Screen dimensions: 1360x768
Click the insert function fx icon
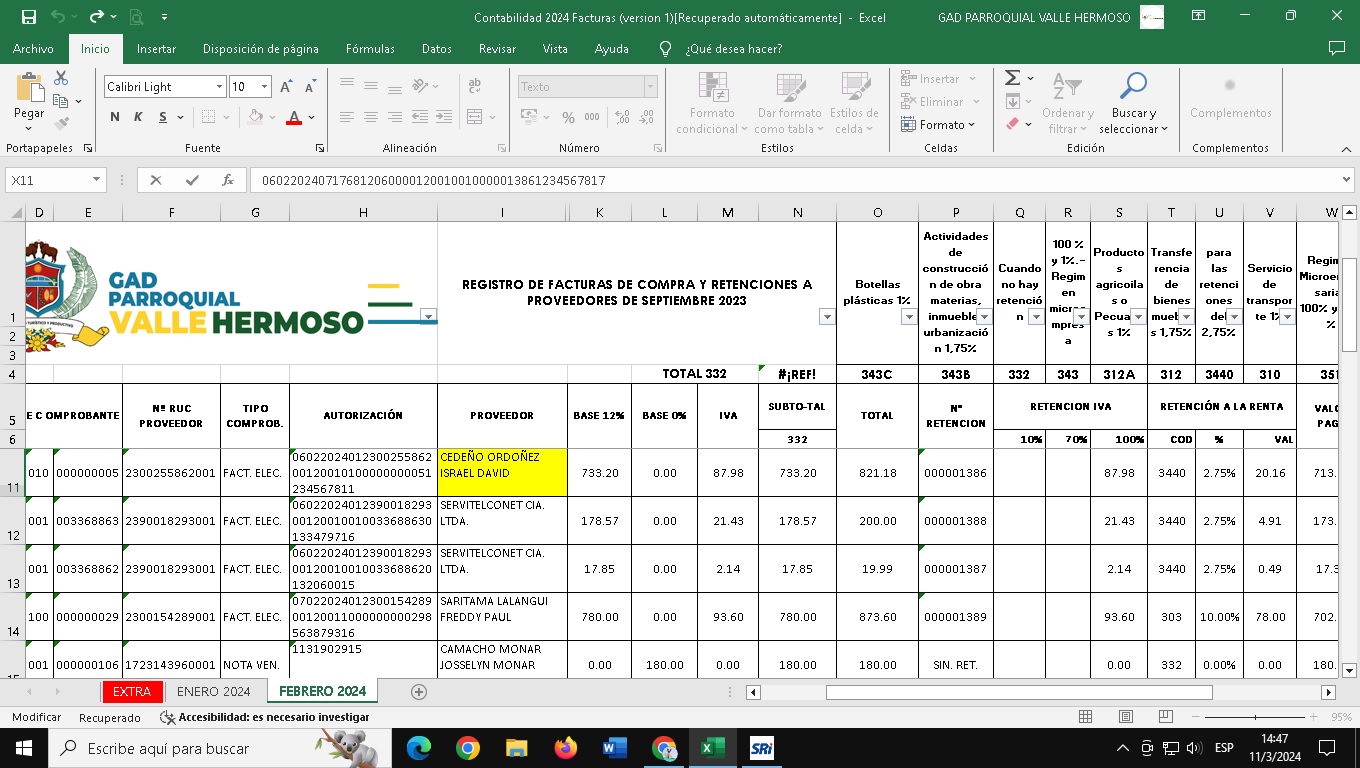228,181
